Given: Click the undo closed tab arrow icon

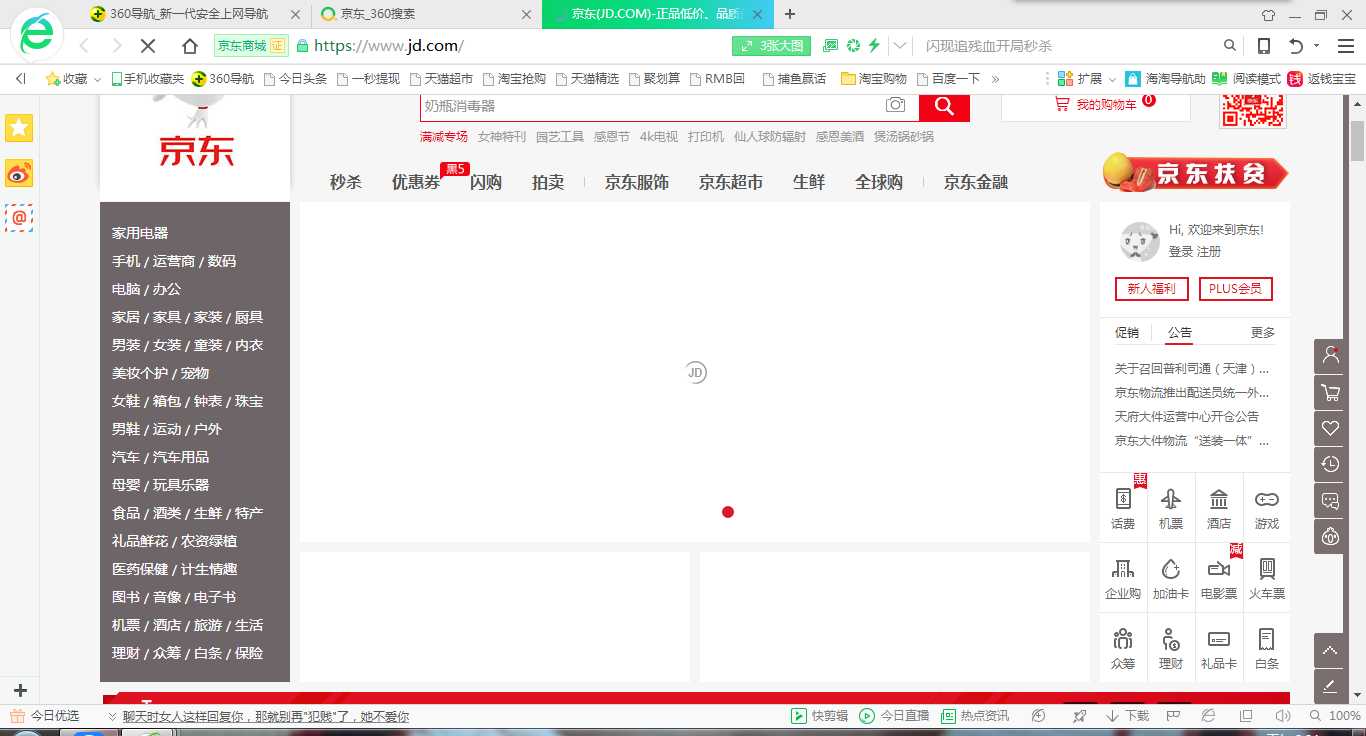Looking at the screenshot, I should tap(1296, 46).
